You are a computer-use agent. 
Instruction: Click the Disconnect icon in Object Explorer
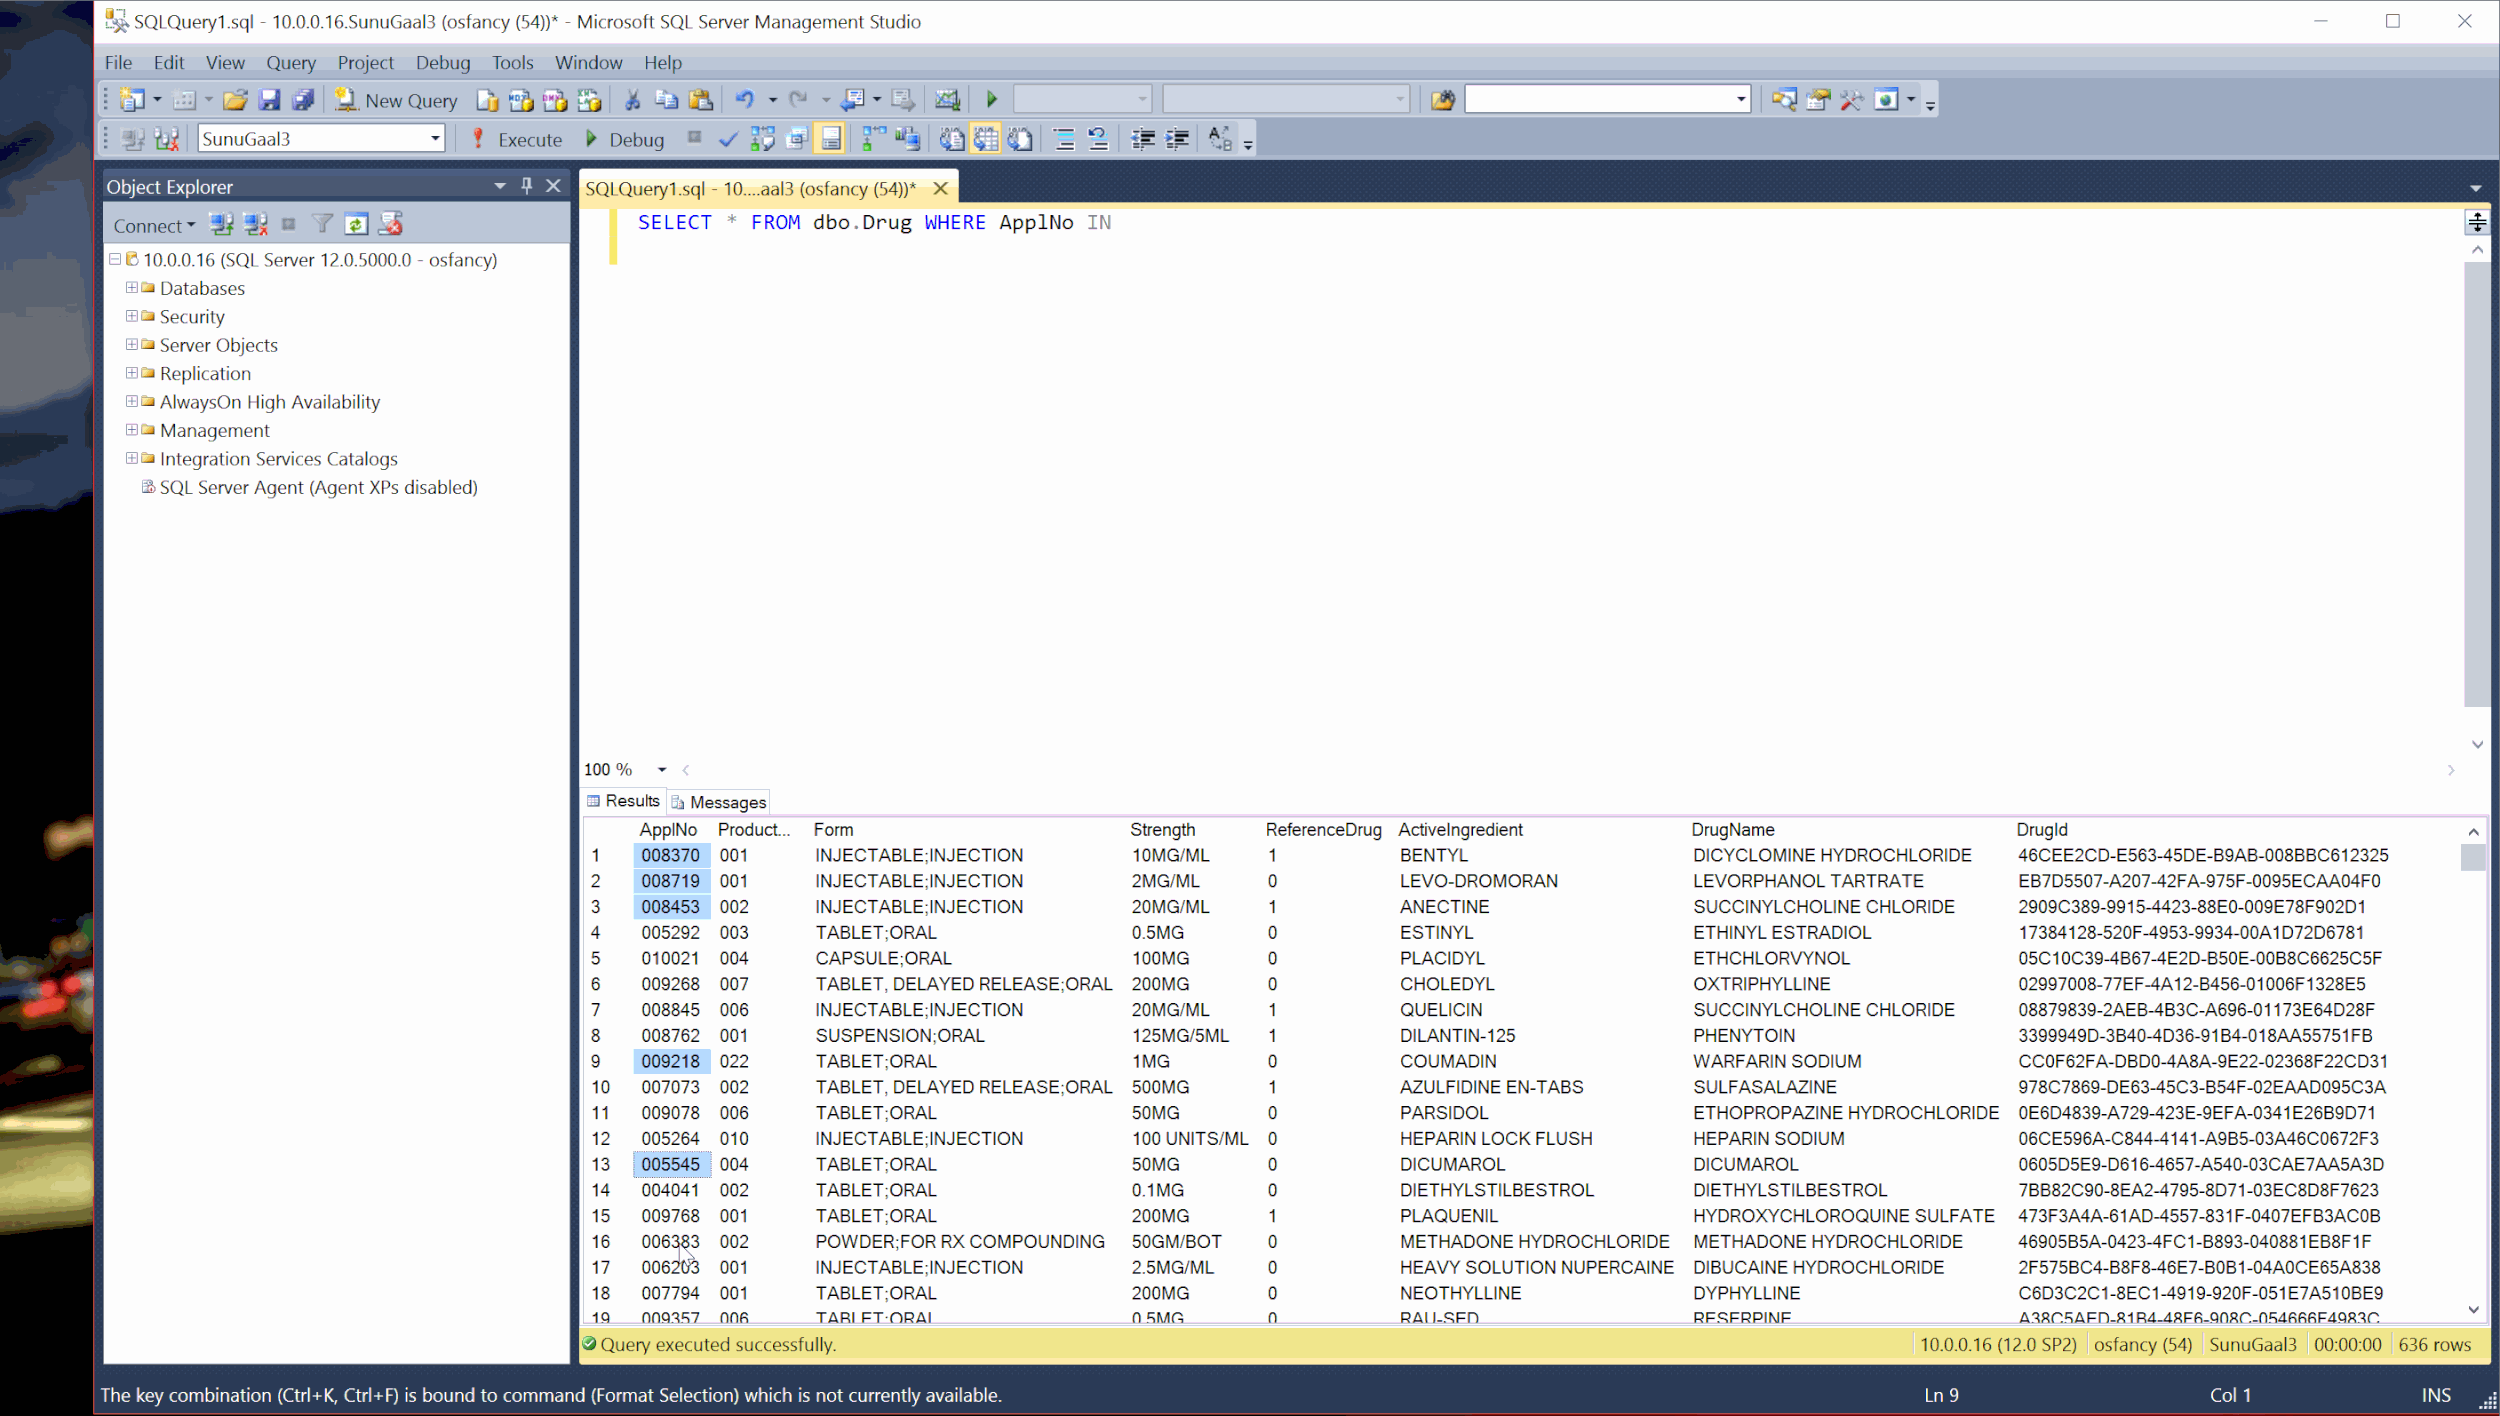(x=256, y=225)
